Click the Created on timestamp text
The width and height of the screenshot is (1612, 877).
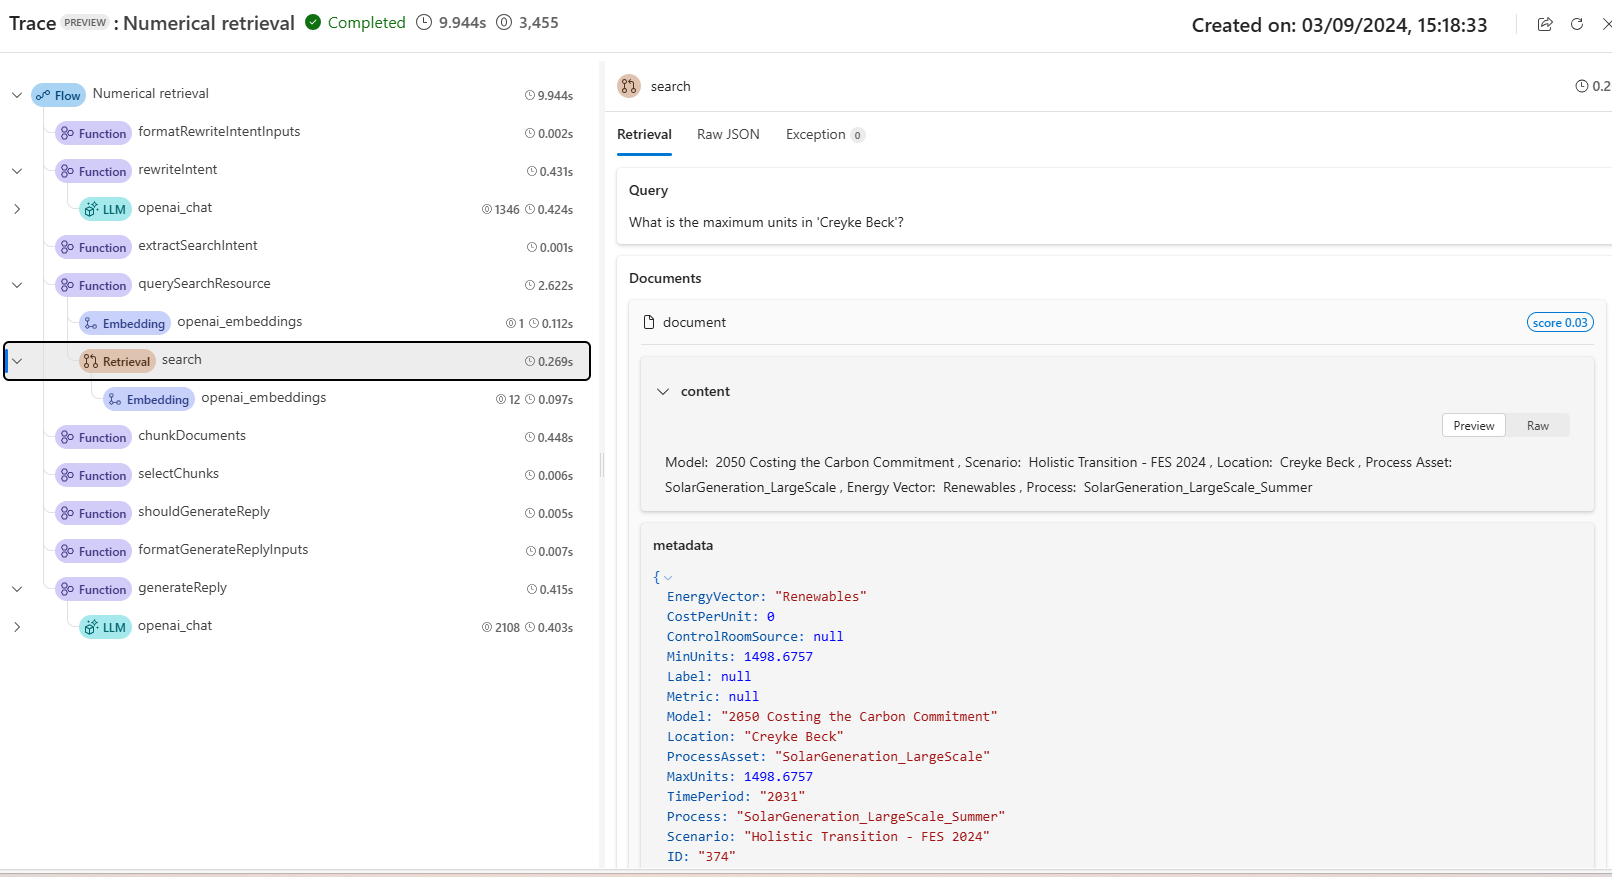coord(1339,25)
